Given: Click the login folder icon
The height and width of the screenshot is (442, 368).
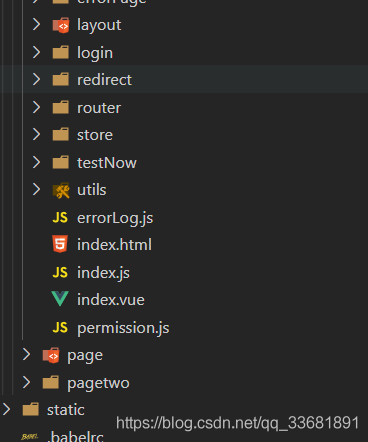Looking at the screenshot, I should point(61,52).
